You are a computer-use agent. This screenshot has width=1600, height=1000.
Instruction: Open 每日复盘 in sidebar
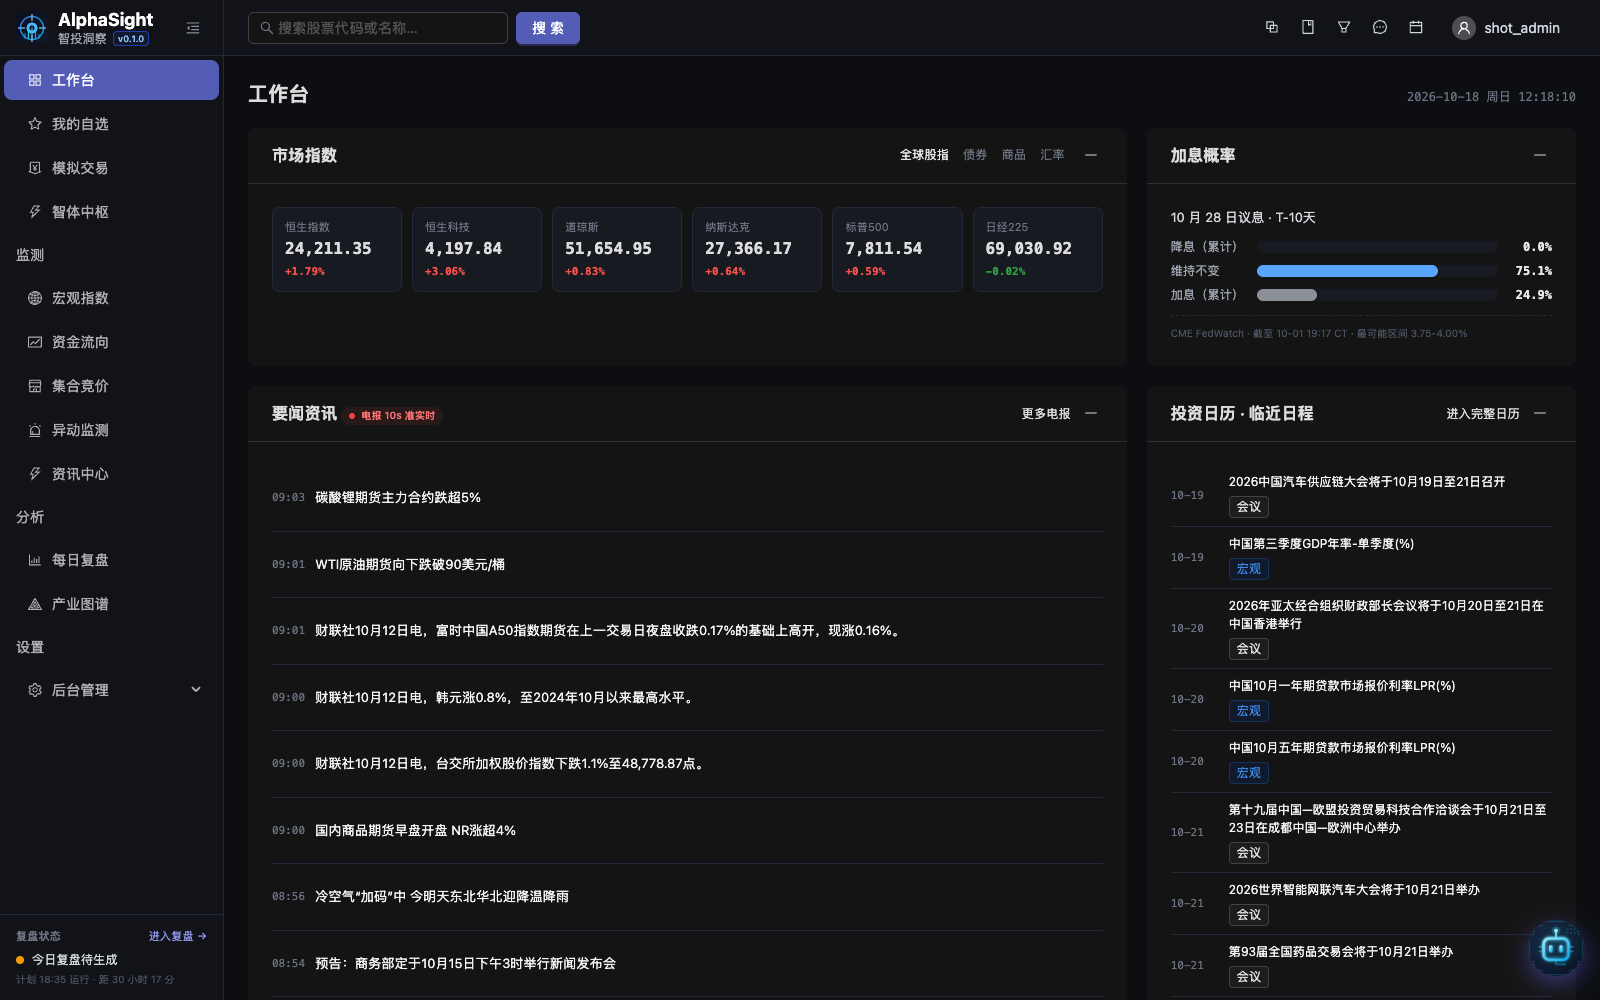[111, 560]
